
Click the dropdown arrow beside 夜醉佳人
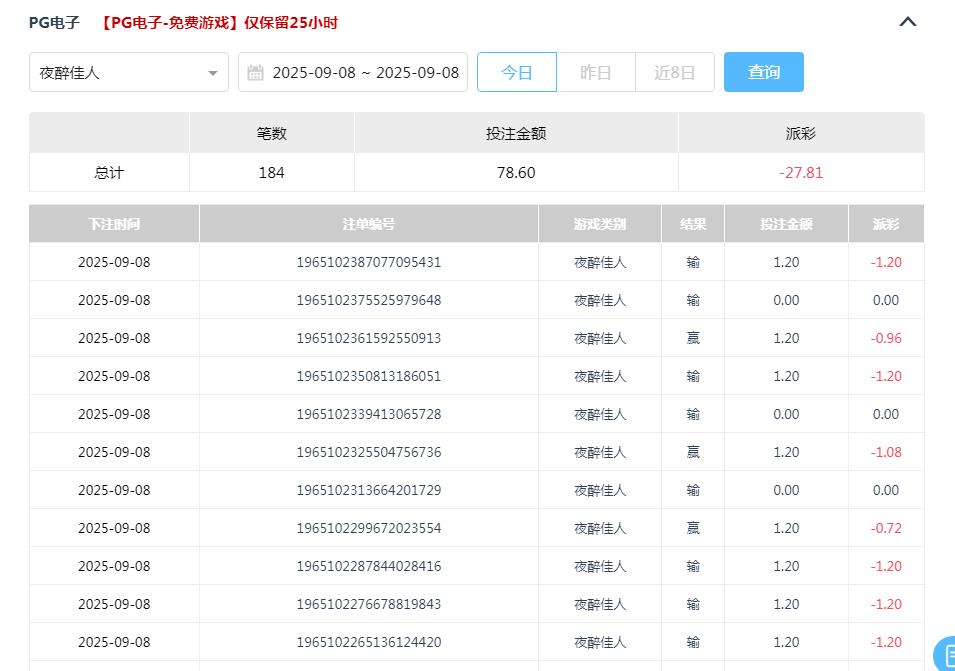pos(212,72)
